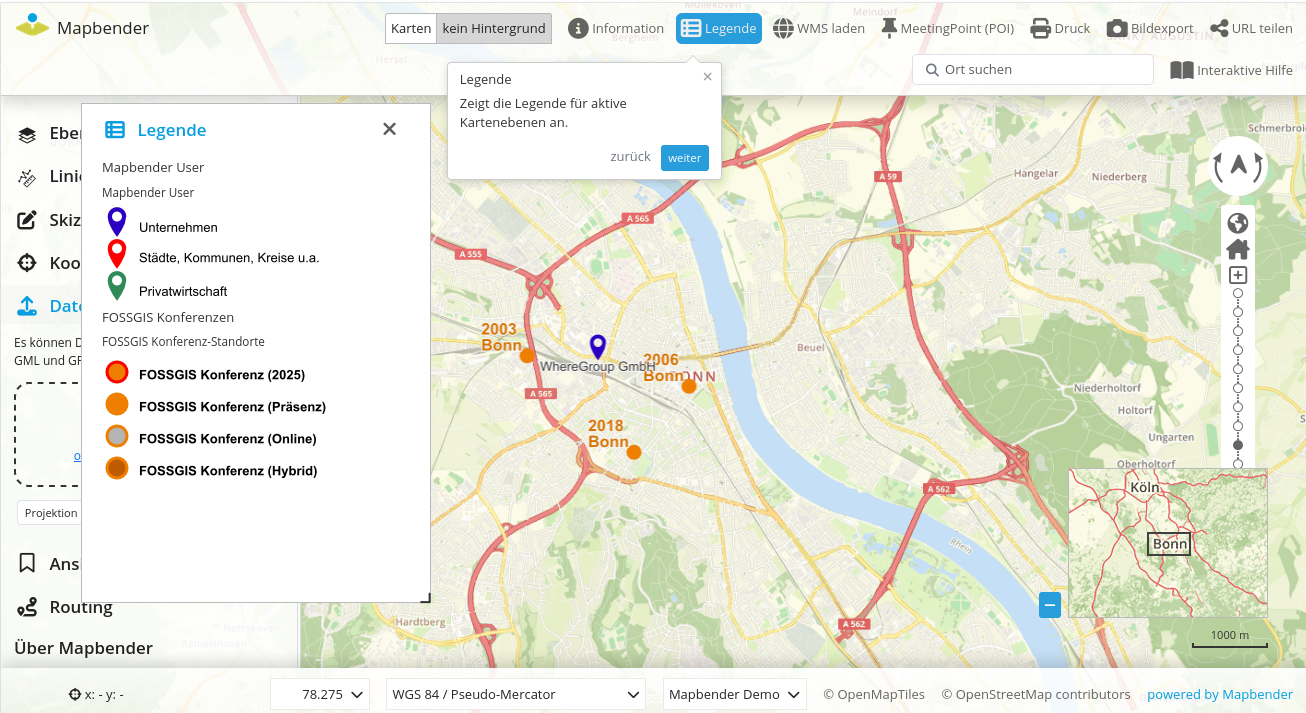
Task: Click the Bildexport camera icon
Action: tap(1117, 29)
